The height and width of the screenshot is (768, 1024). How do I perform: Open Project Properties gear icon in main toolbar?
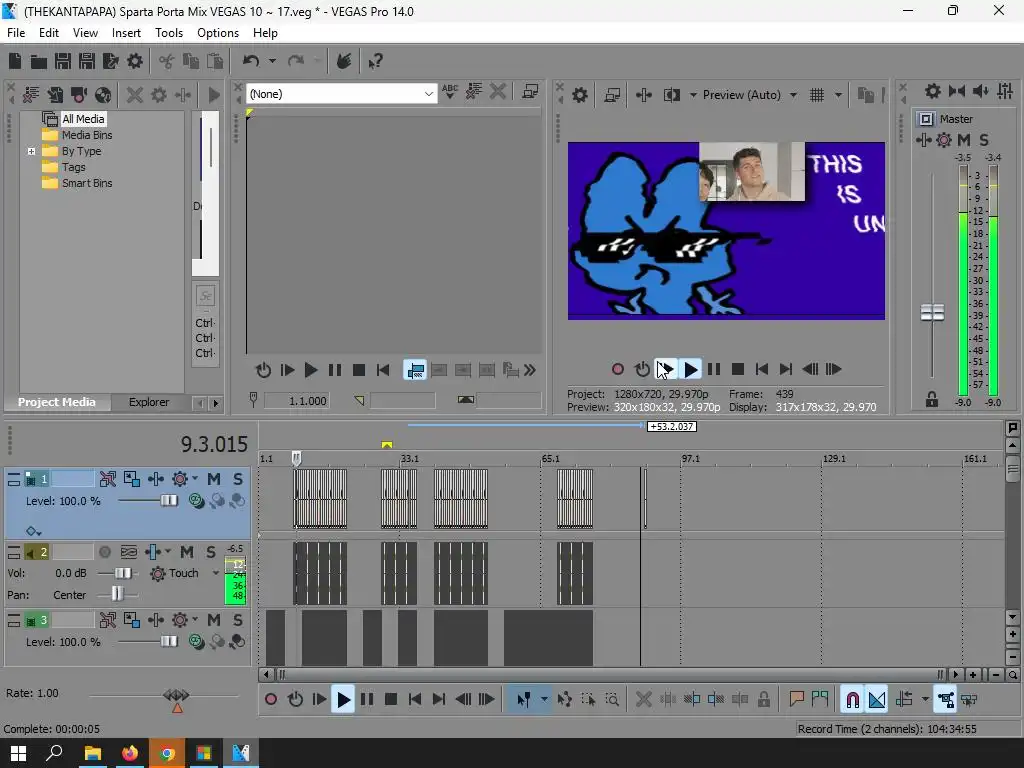click(135, 61)
